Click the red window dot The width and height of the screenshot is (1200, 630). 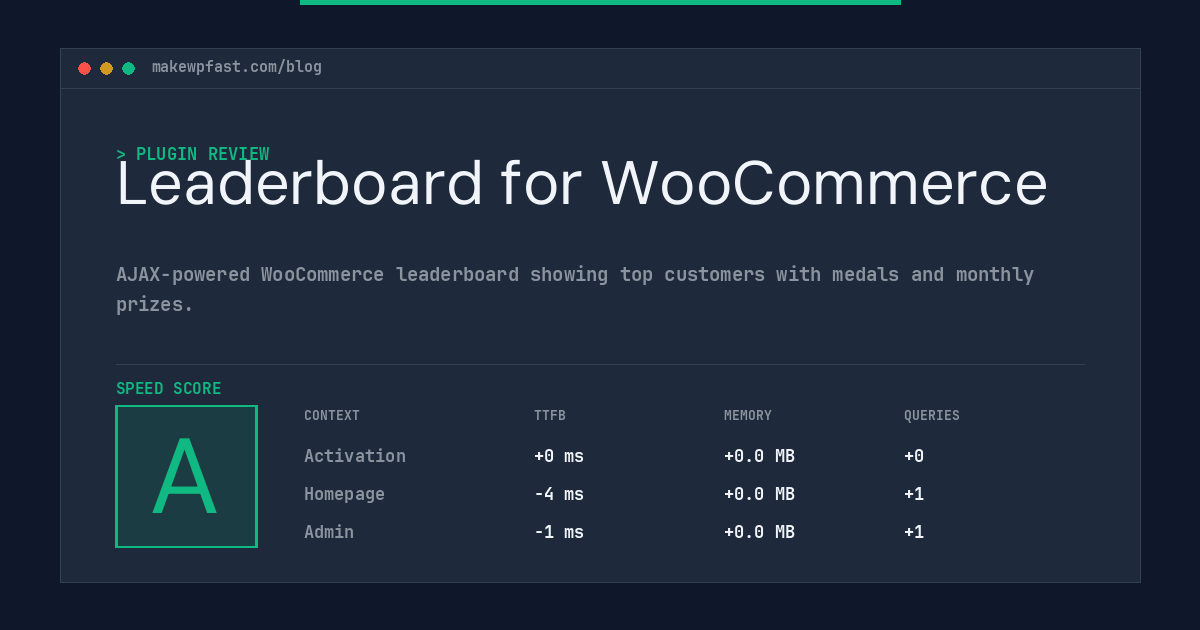84,68
